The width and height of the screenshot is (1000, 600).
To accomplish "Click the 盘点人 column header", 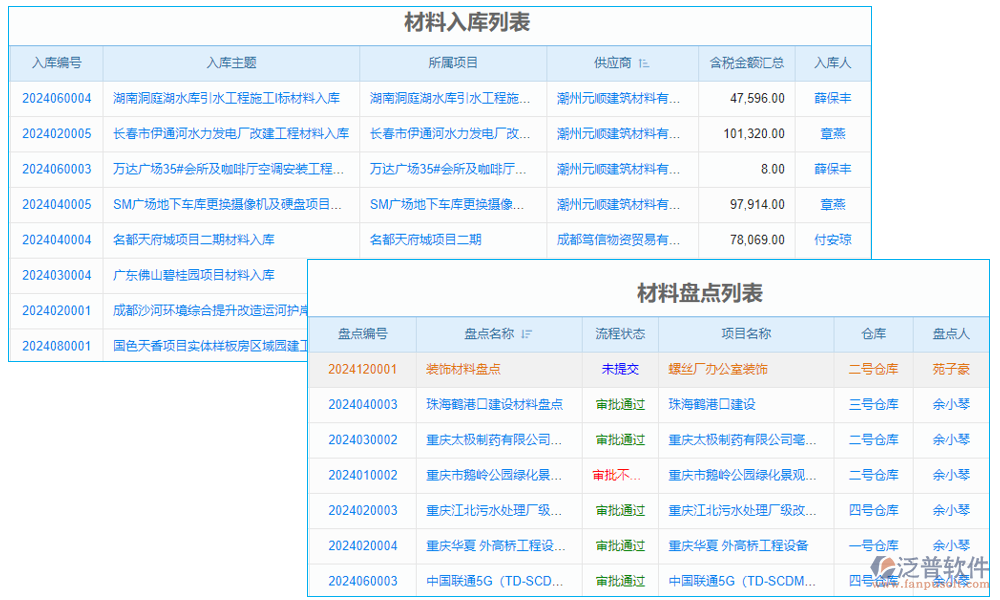I will pyautogui.click(x=950, y=334).
